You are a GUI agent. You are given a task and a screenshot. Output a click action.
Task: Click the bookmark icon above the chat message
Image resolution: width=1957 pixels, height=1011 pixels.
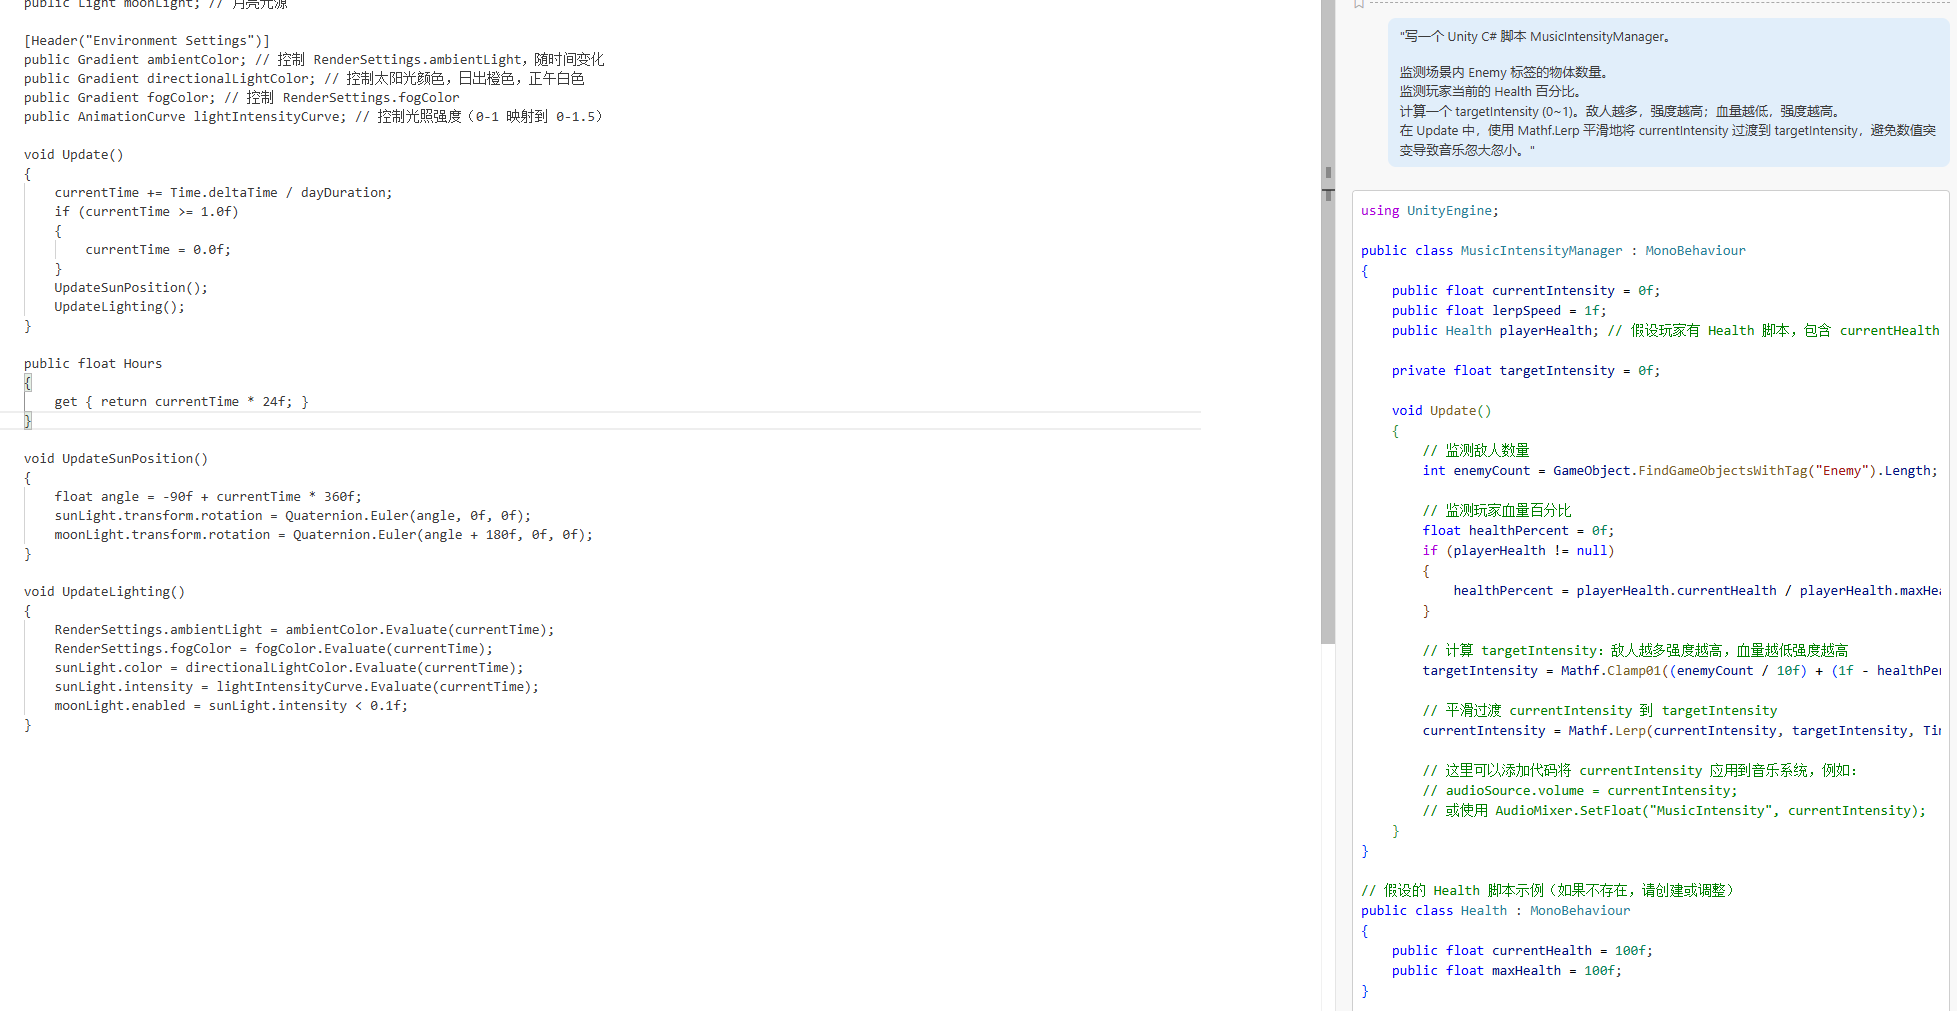pos(1359,4)
